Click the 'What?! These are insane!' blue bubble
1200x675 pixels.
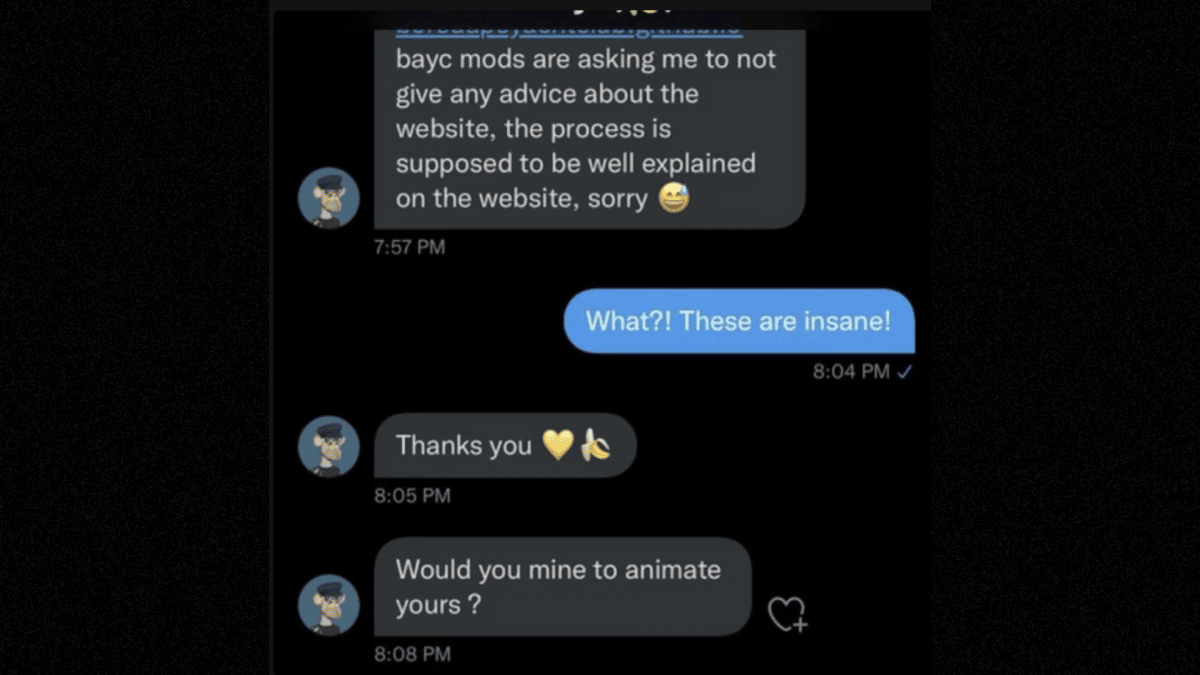(738, 321)
